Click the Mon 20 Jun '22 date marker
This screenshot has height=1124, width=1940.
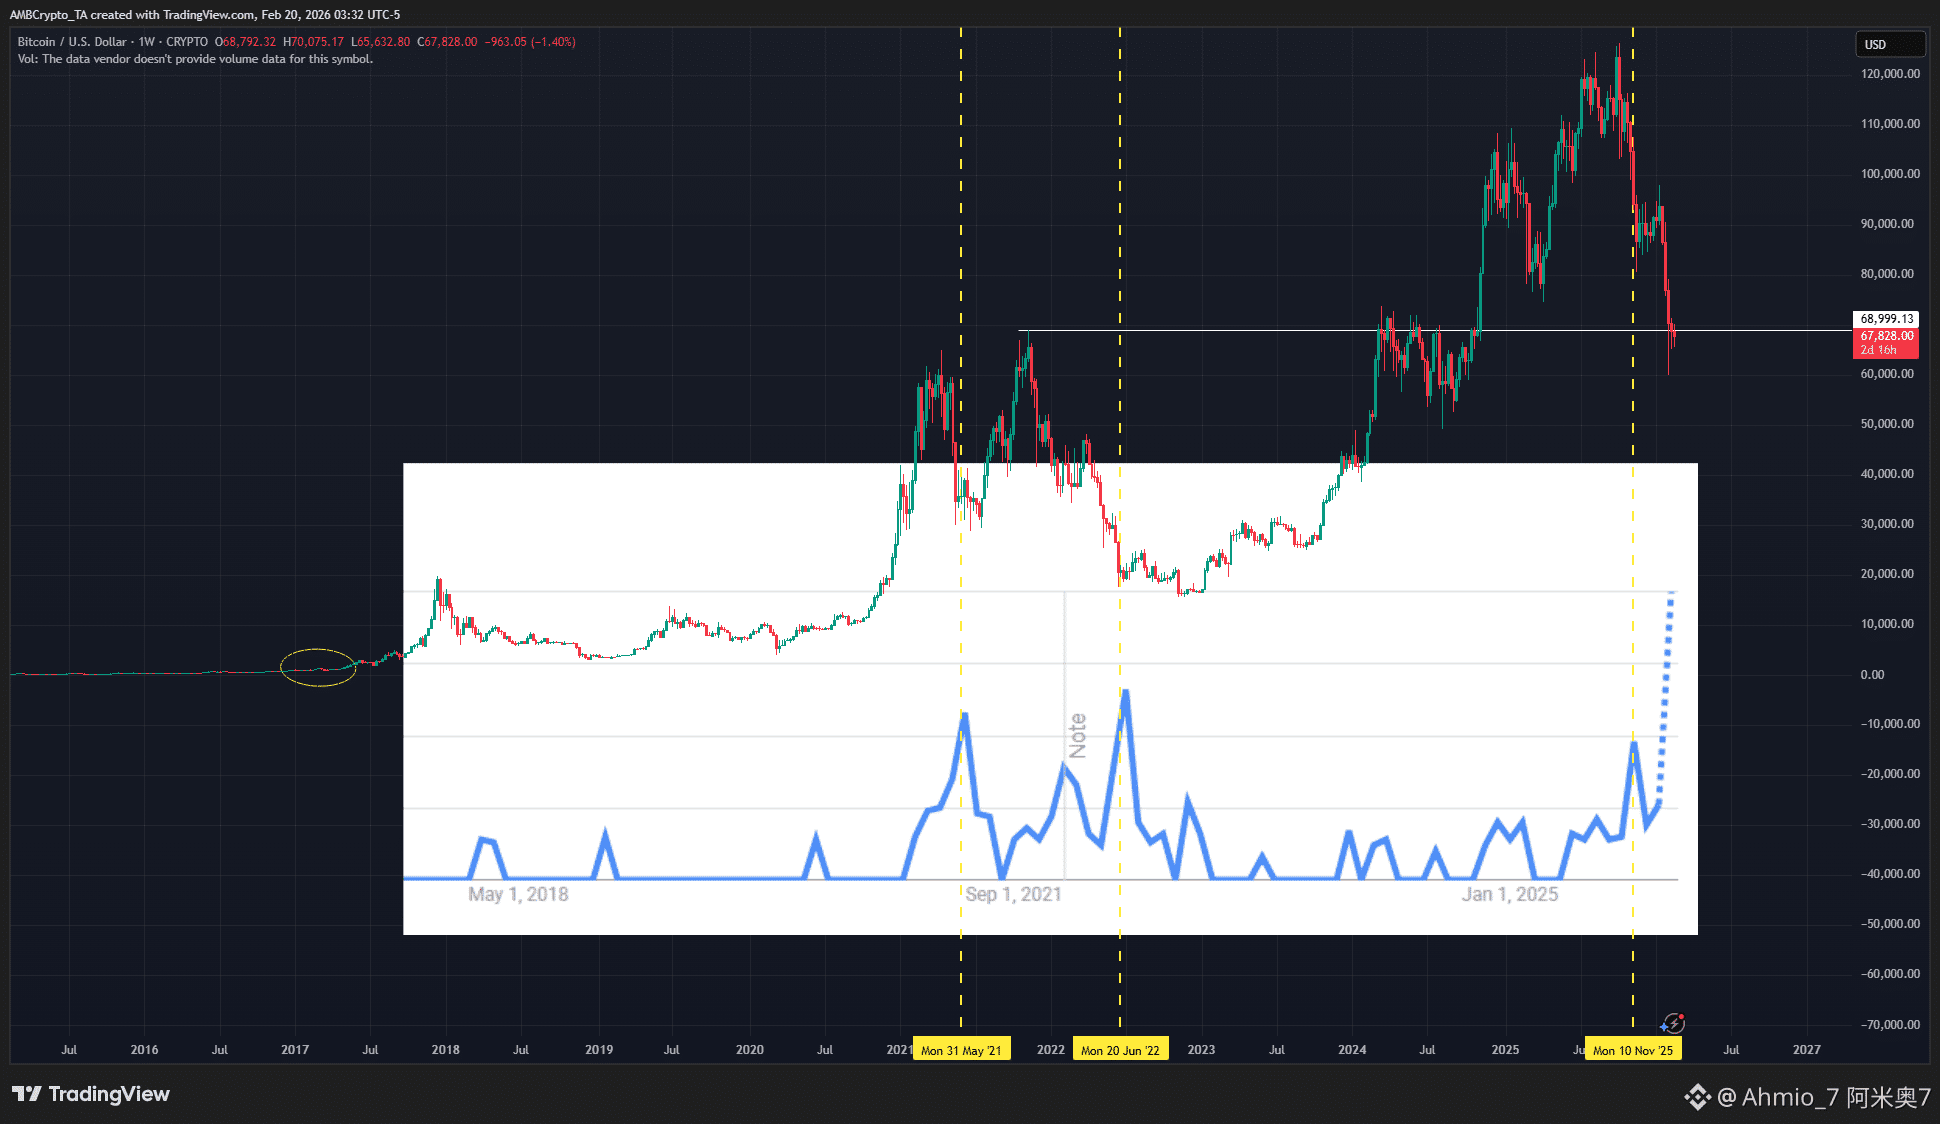pos(1120,1048)
